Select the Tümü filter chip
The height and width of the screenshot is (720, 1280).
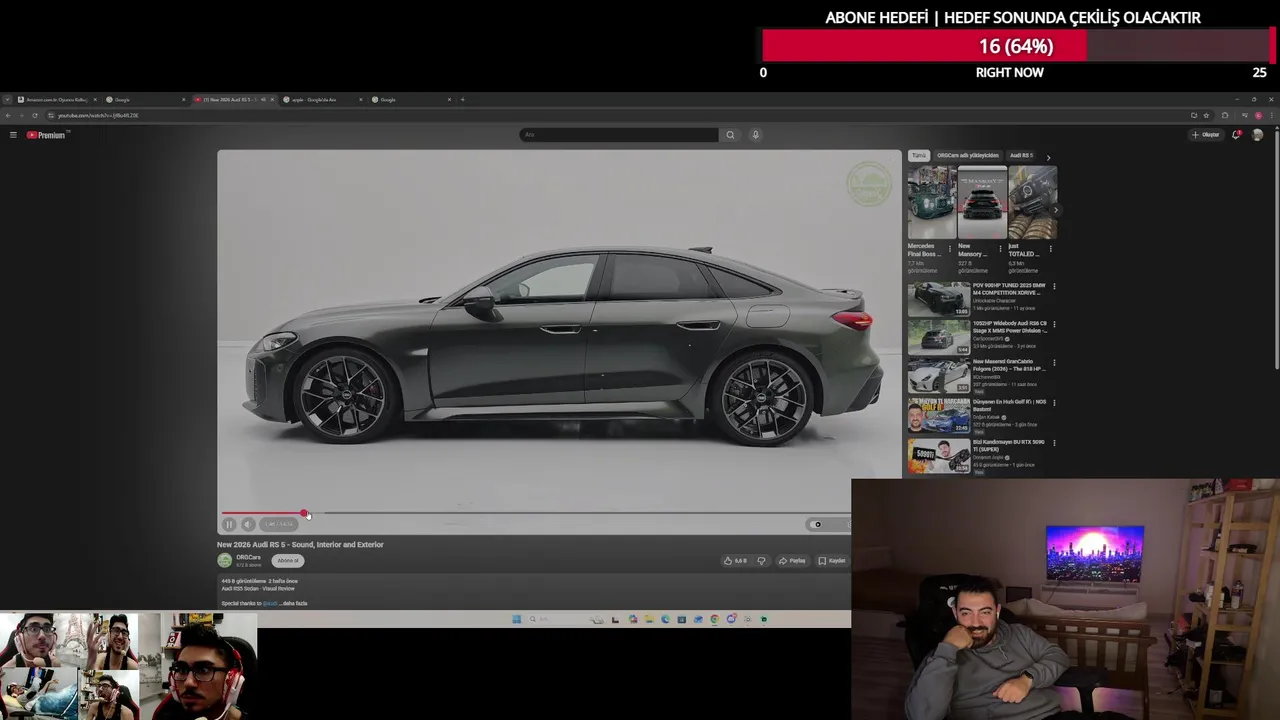tap(919, 156)
